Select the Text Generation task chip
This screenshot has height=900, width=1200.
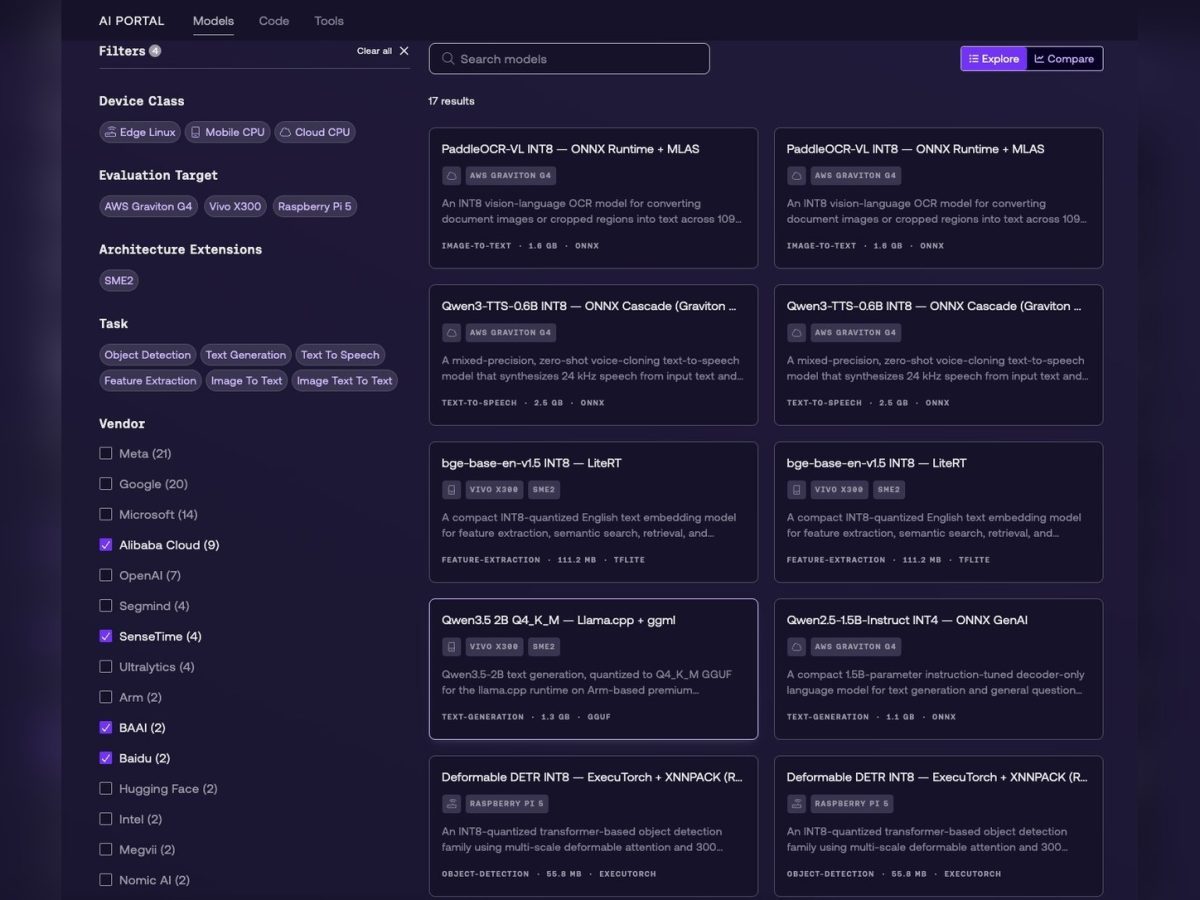tap(245, 355)
